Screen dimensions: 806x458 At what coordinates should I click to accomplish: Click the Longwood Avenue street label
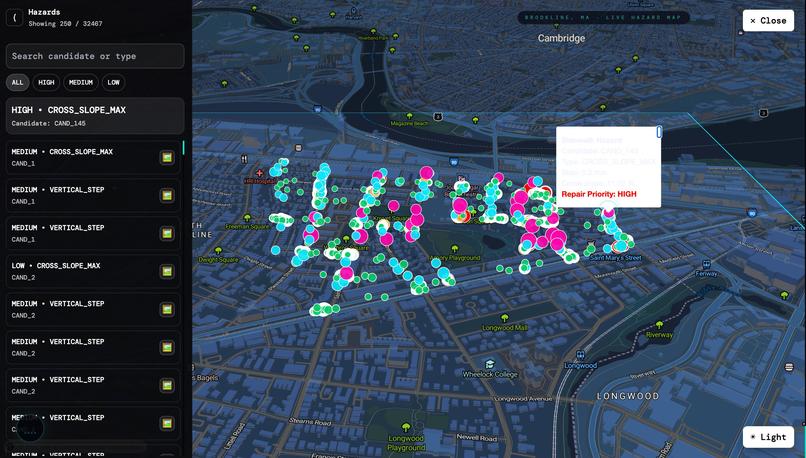tap(523, 398)
